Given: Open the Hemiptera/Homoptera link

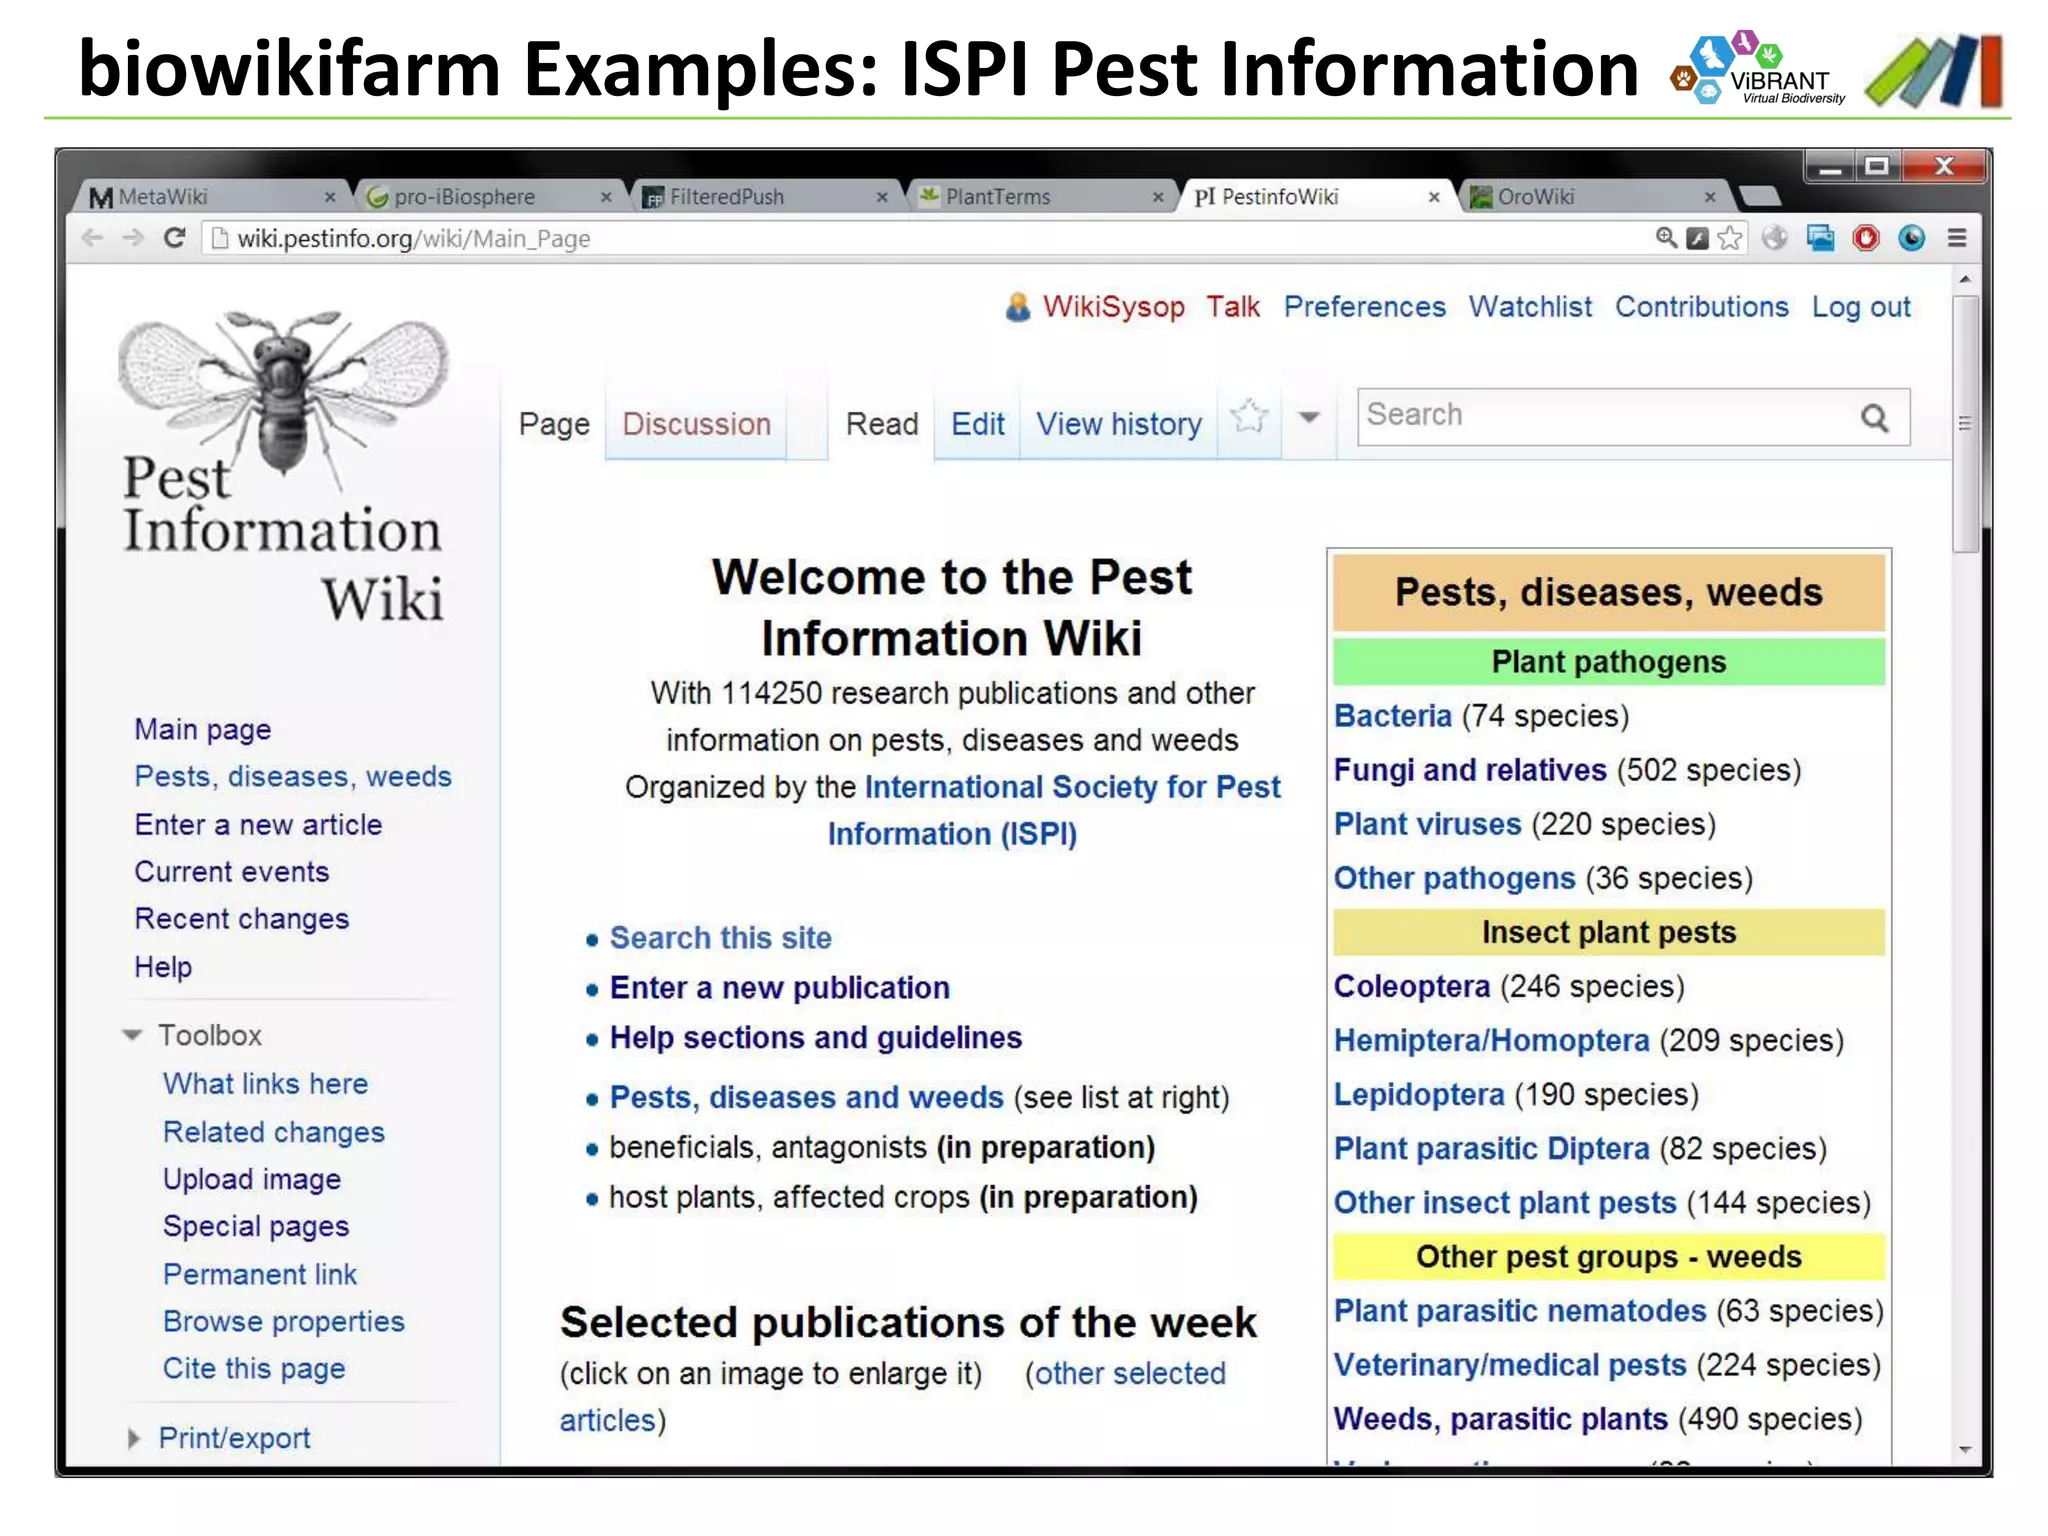Looking at the screenshot, I should [1492, 1041].
